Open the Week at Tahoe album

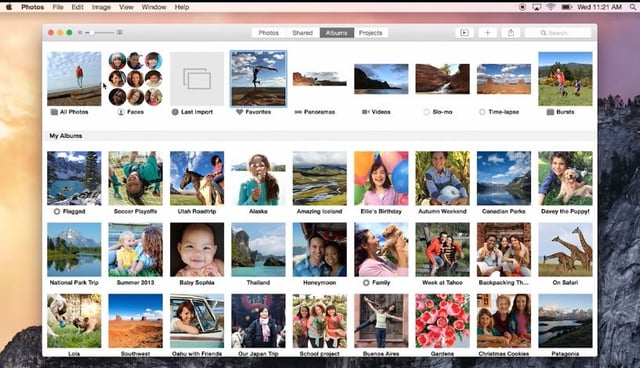(442, 249)
